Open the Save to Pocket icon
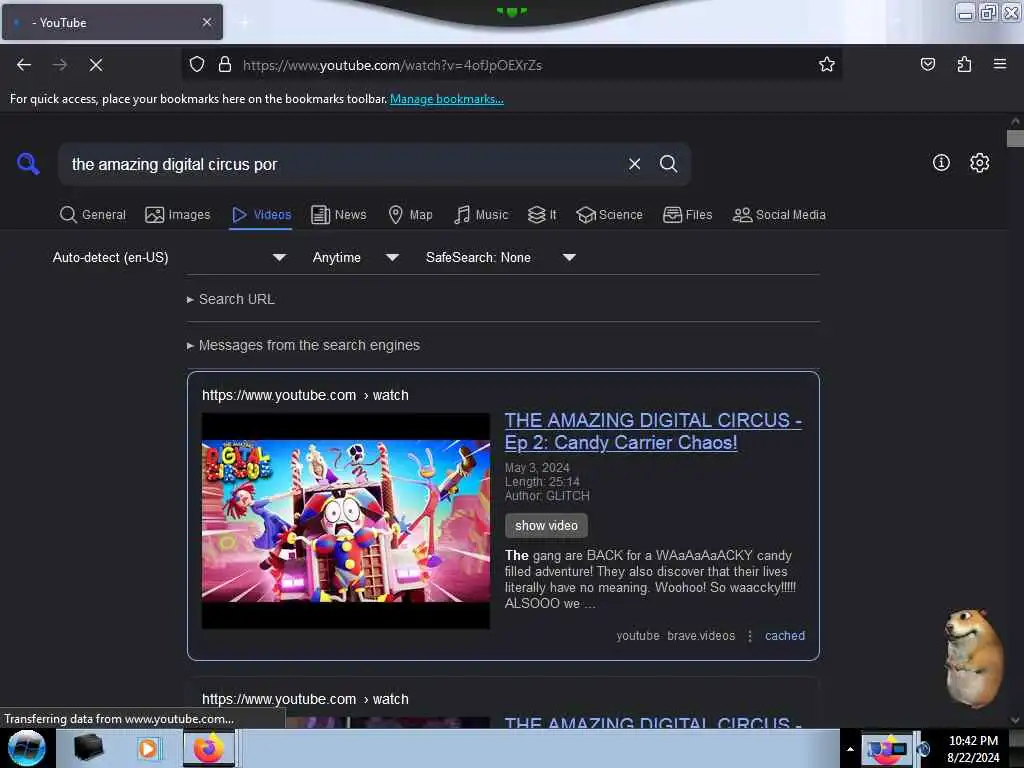 pos(927,65)
